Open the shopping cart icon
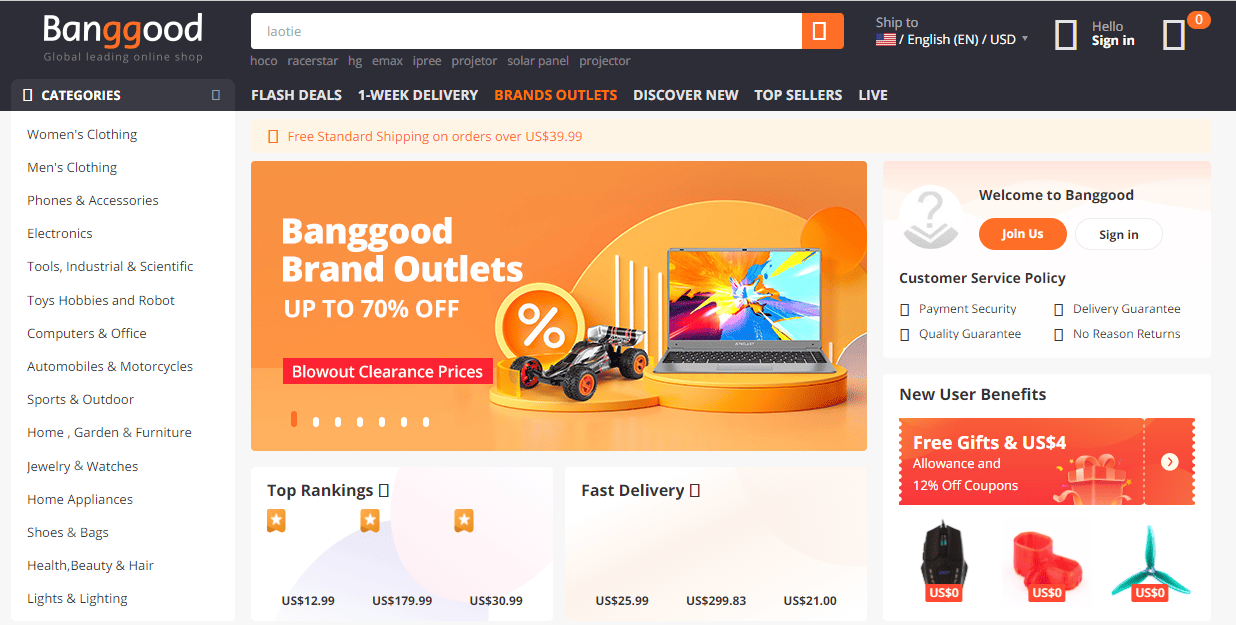 [1174, 35]
